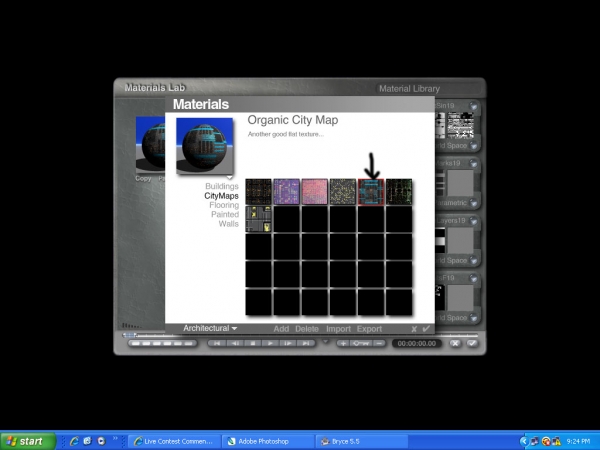This screenshot has width=600, height=450.
Task: Select the purple city map material thumbnail
Action: 286,191
